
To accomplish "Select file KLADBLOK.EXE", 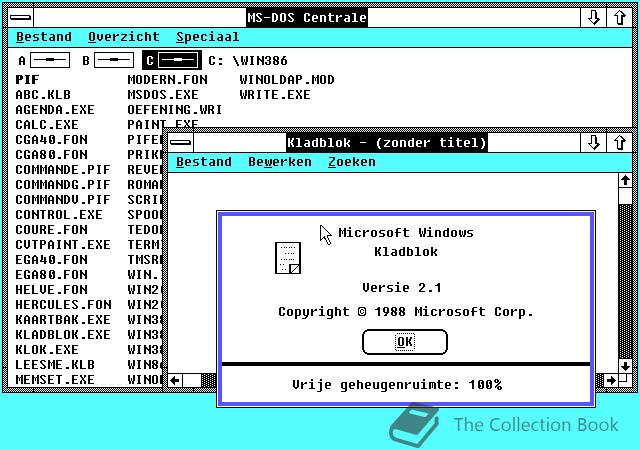I will tap(63, 334).
